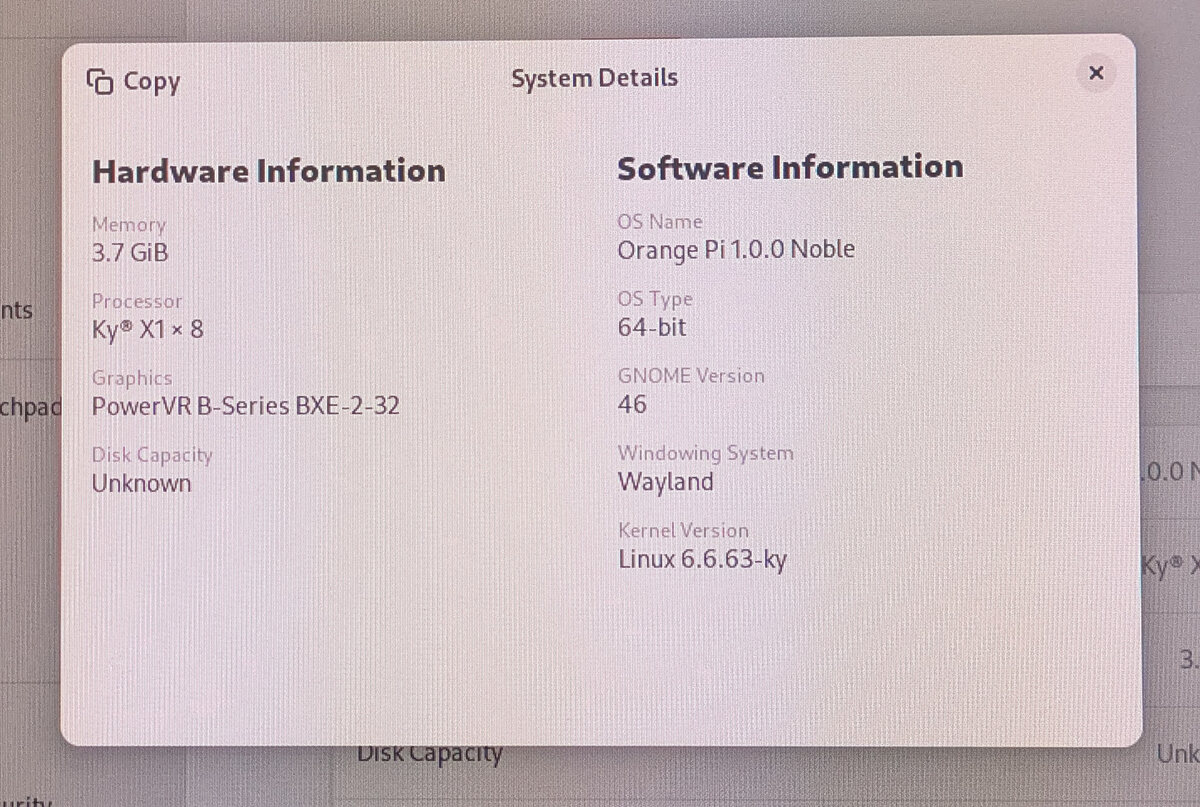Click the Graphics label
This screenshot has width=1200, height=807.
pyautogui.click(x=132, y=378)
